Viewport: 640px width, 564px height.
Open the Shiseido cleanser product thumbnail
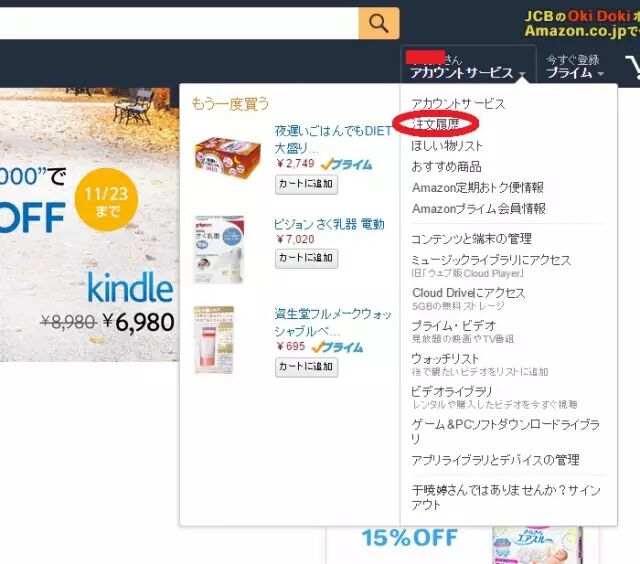point(214,340)
